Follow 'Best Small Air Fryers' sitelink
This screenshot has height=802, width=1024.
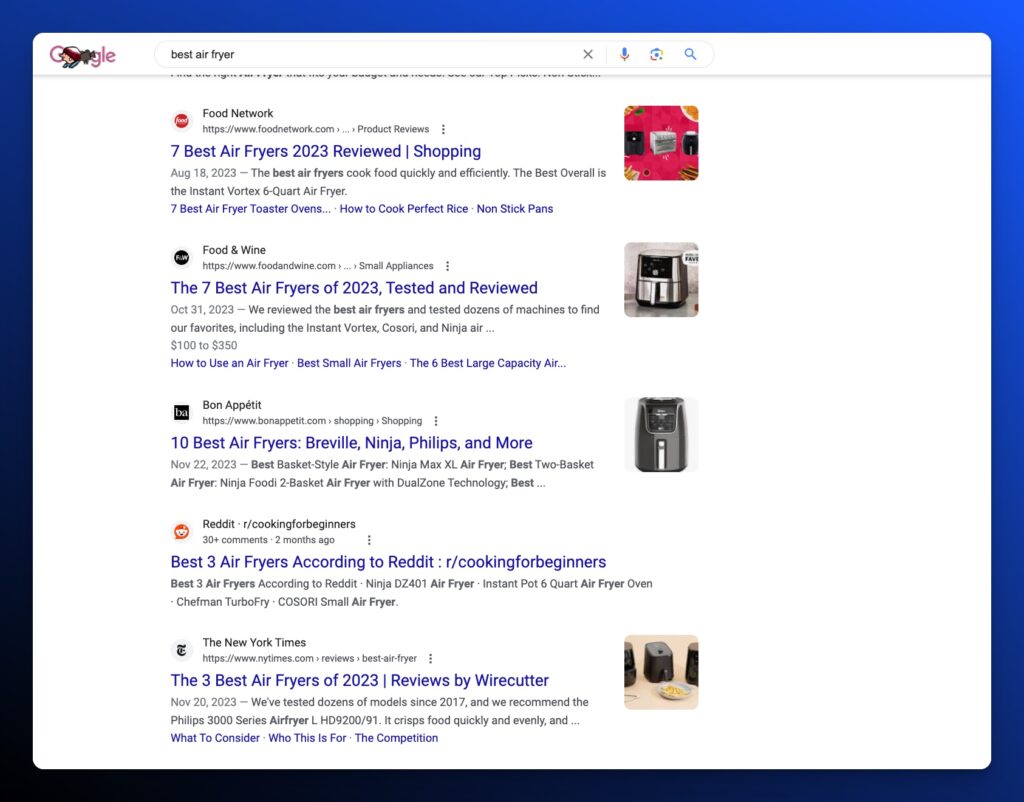pyautogui.click(x=349, y=363)
